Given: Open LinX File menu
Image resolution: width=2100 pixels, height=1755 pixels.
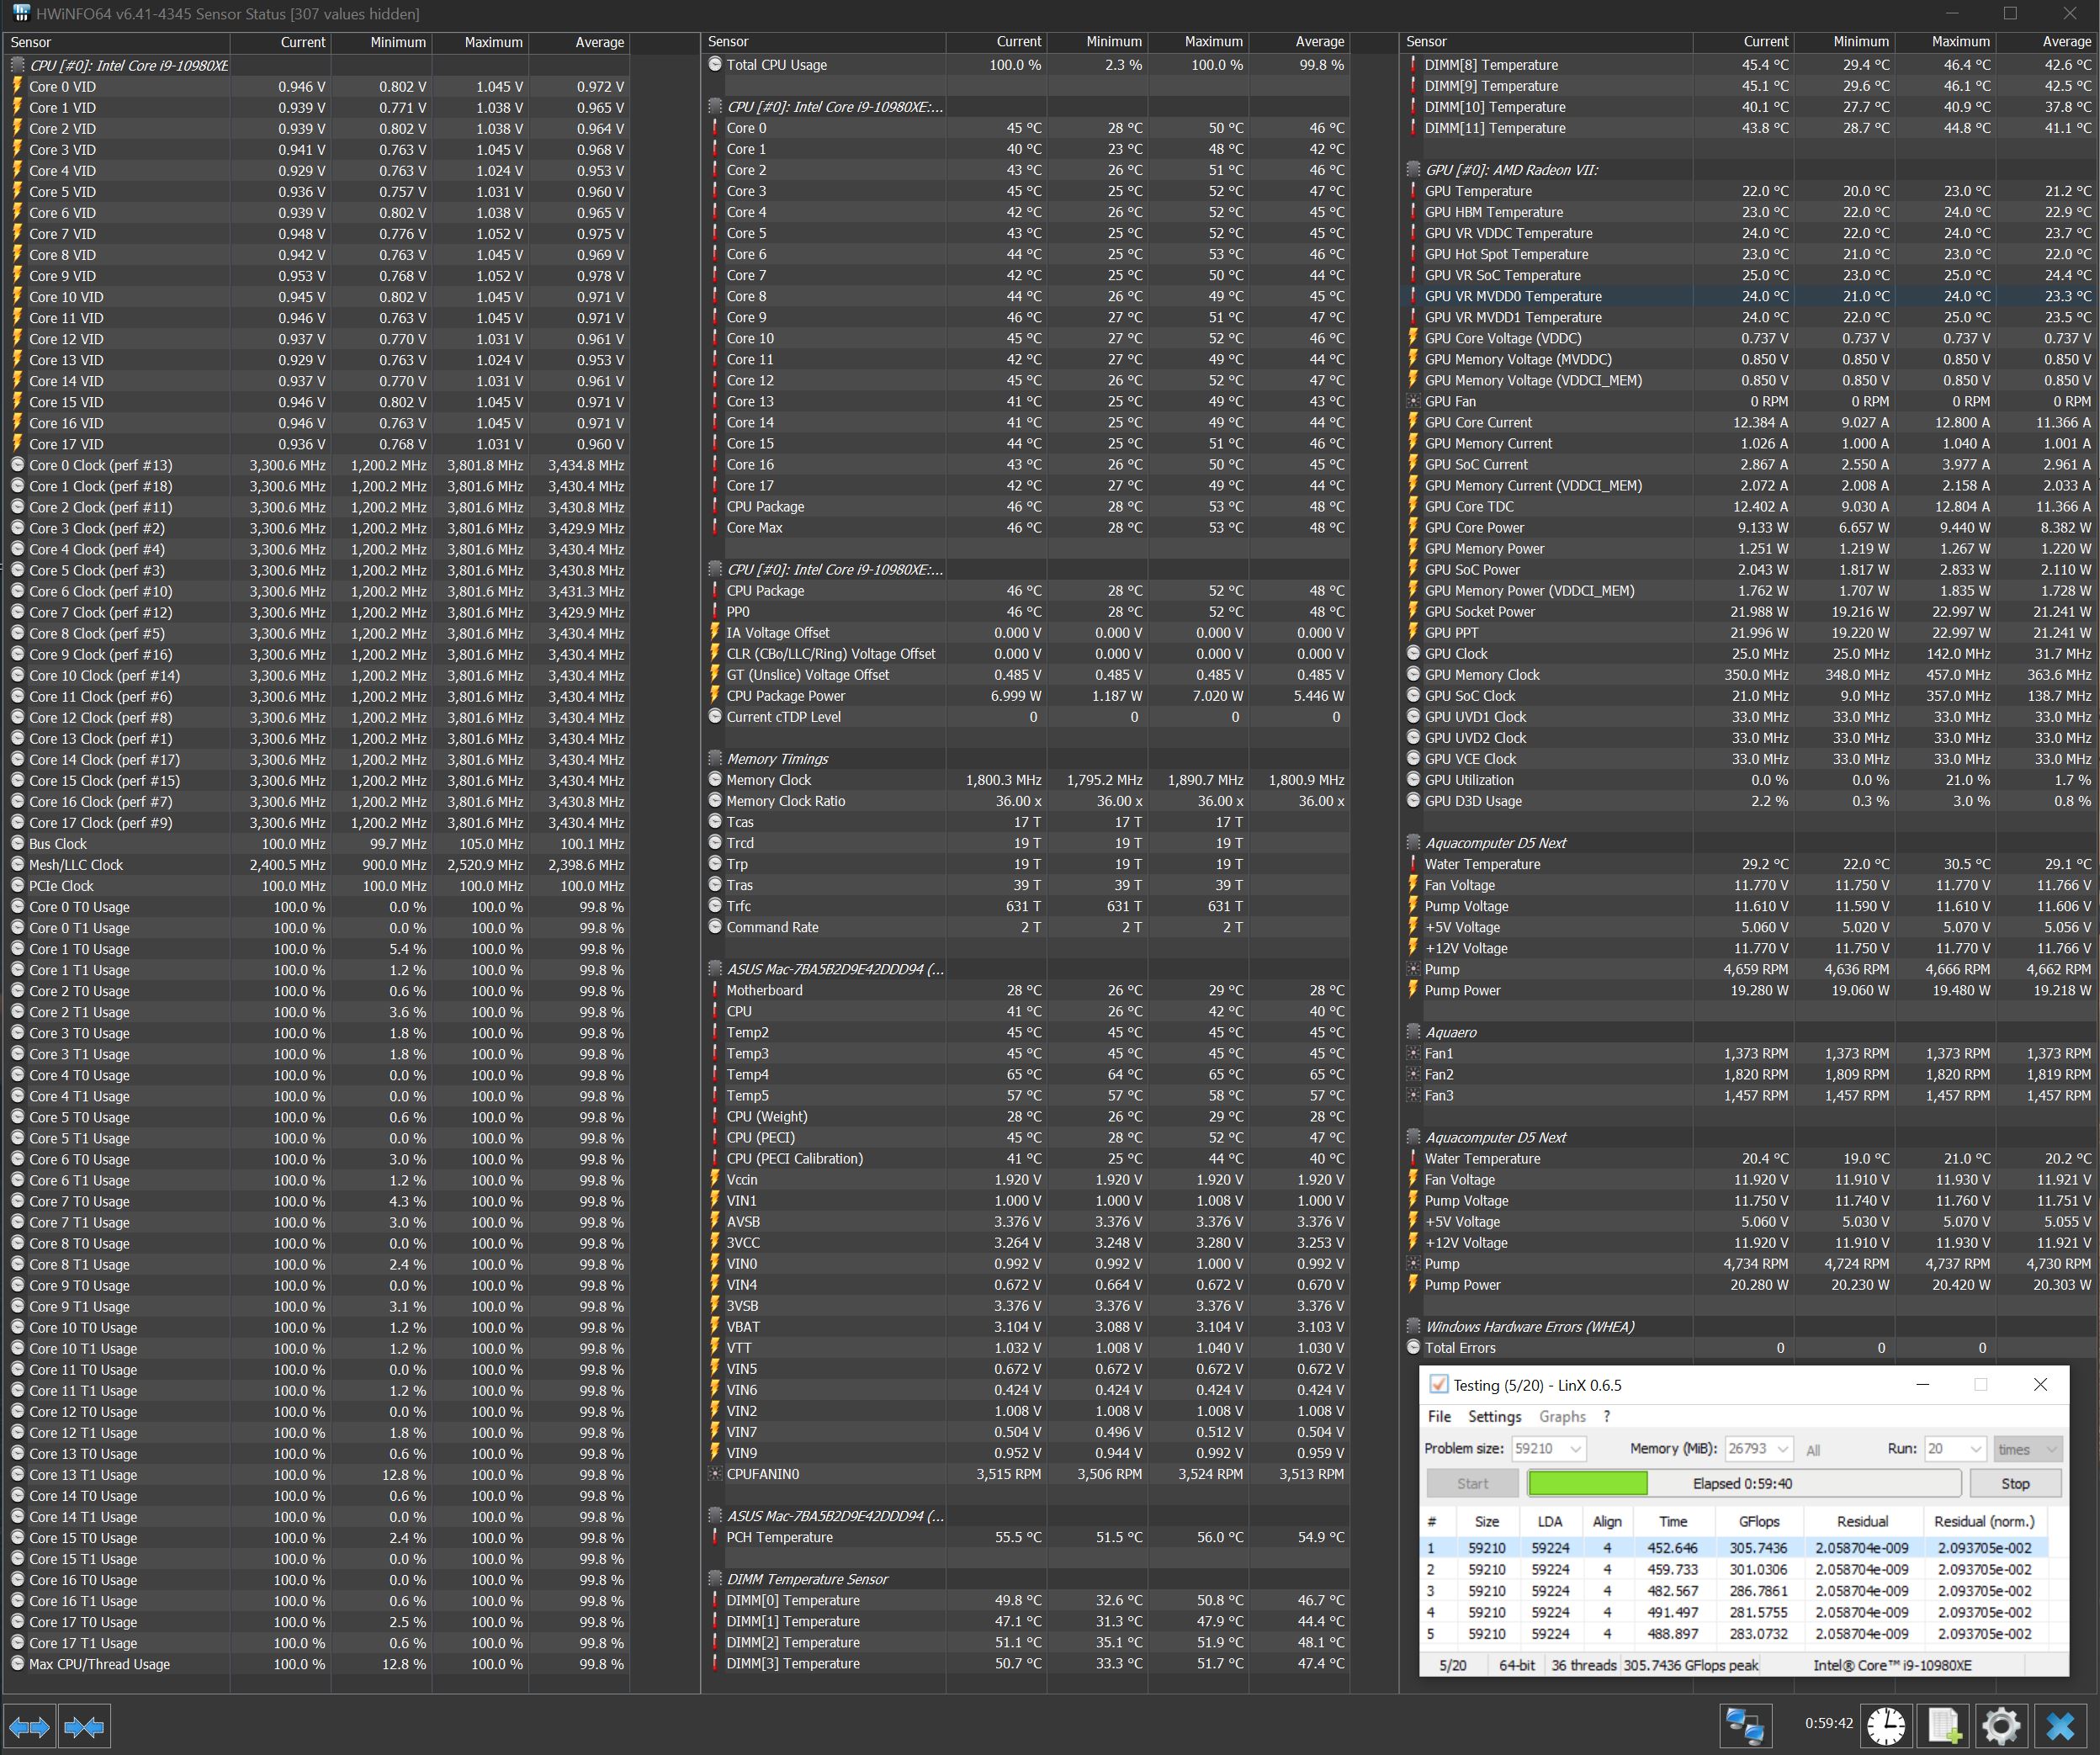Looking at the screenshot, I should tap(1439, 1417).
